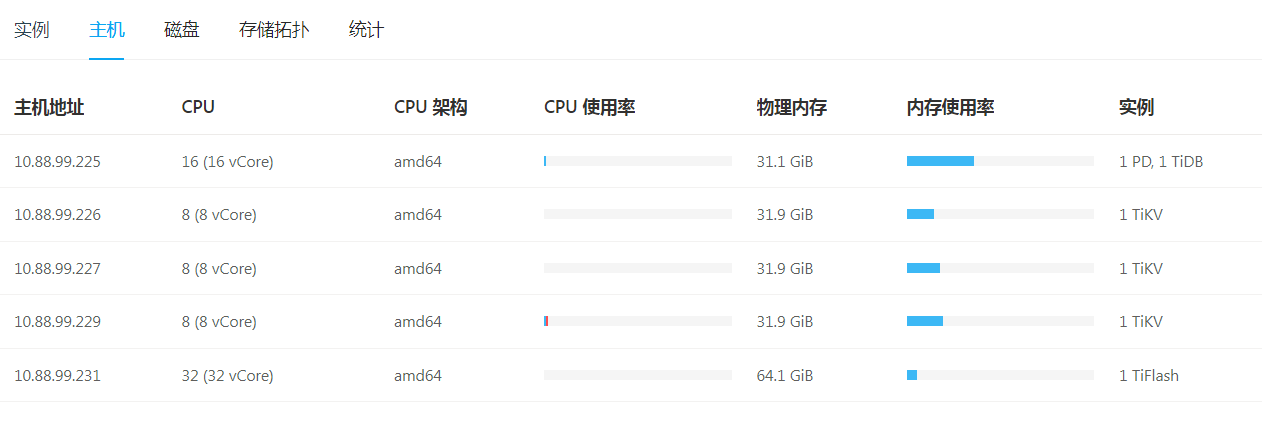Click host address 10.88.99.226

tap(57, 215)
